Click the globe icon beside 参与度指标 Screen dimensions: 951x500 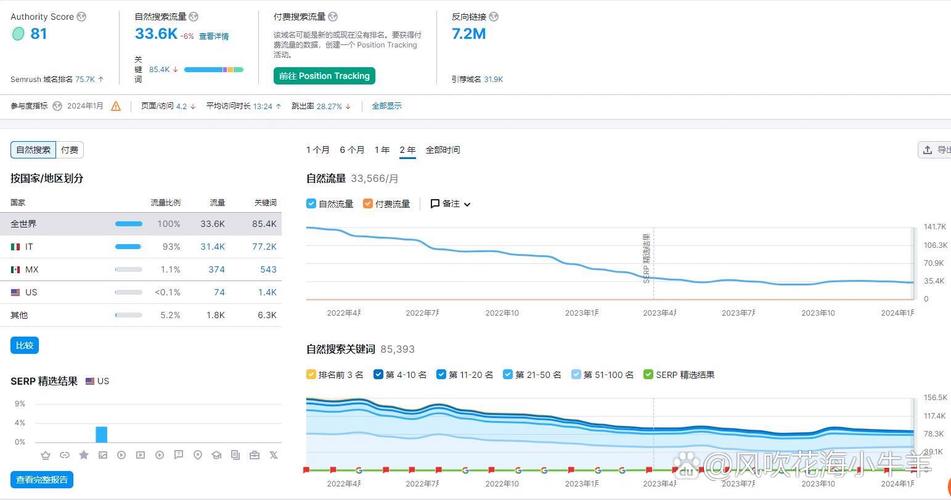[x=57, y=106]
